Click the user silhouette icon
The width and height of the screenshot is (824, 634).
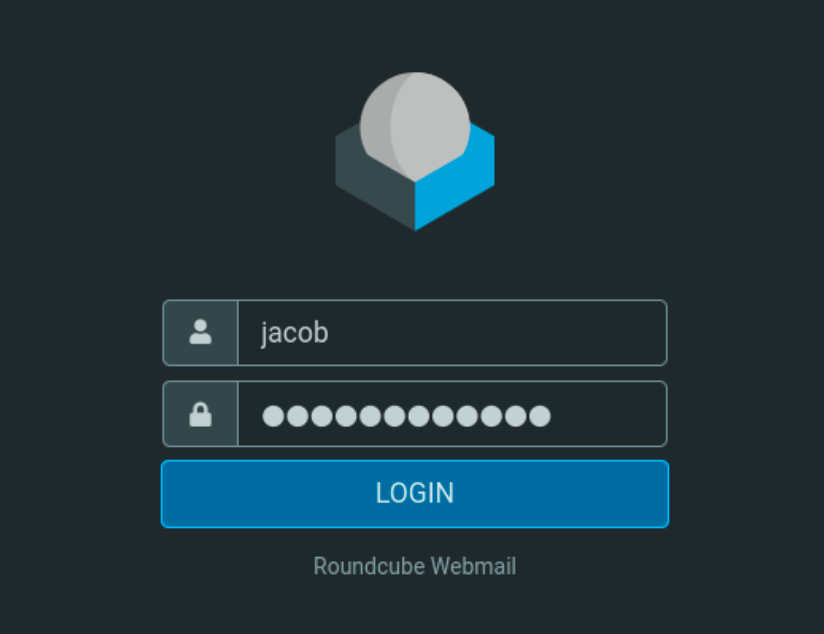click(200, 332)
